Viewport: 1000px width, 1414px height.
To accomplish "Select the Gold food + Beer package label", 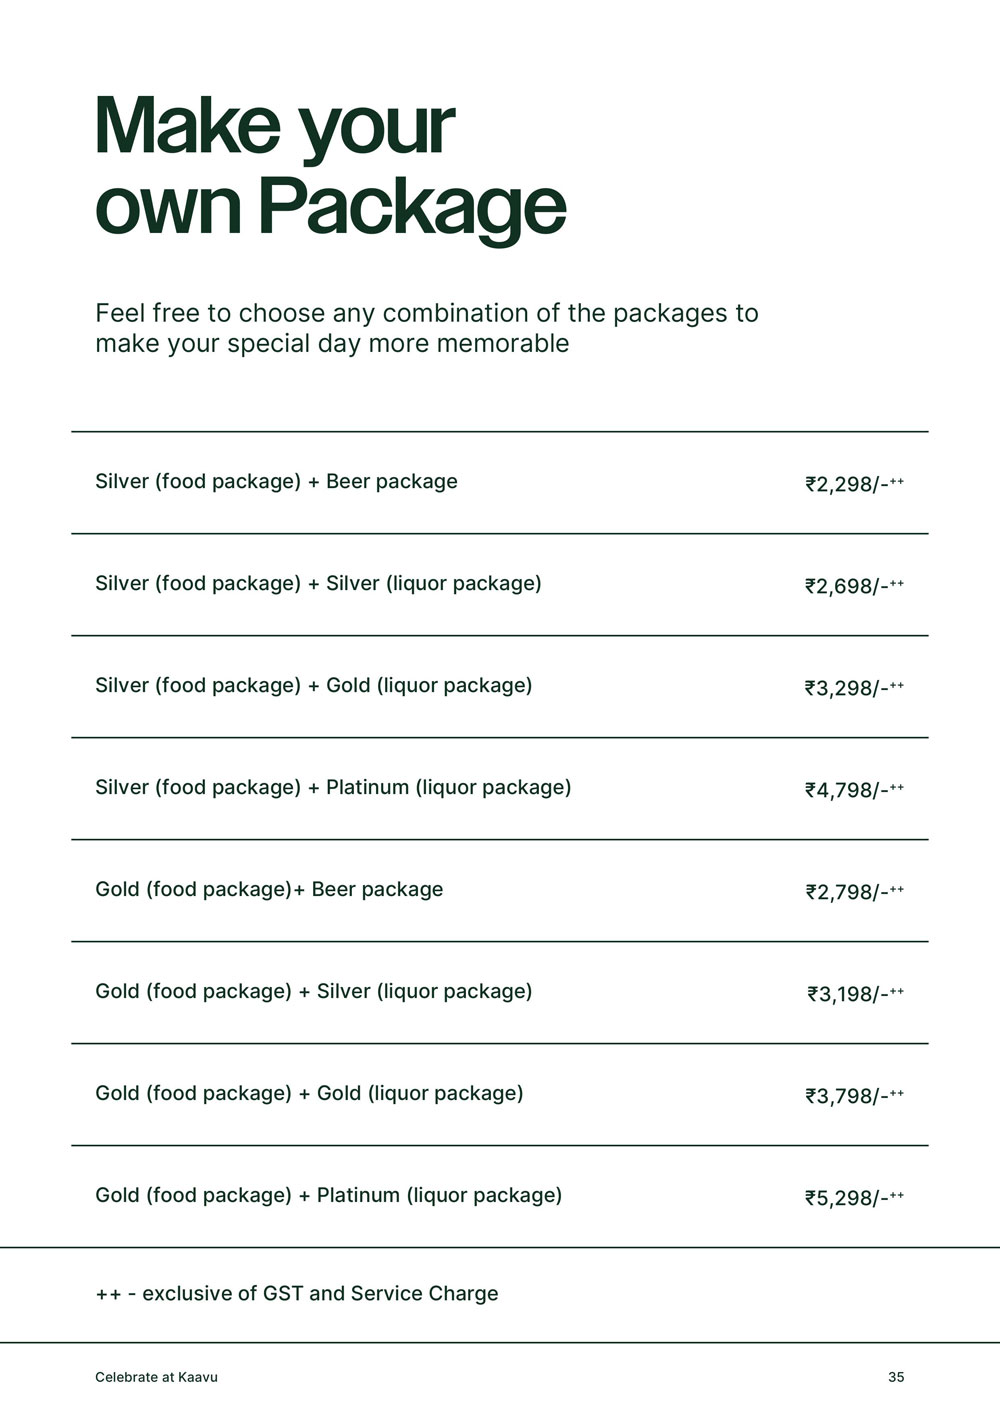I will pos(269,890).
